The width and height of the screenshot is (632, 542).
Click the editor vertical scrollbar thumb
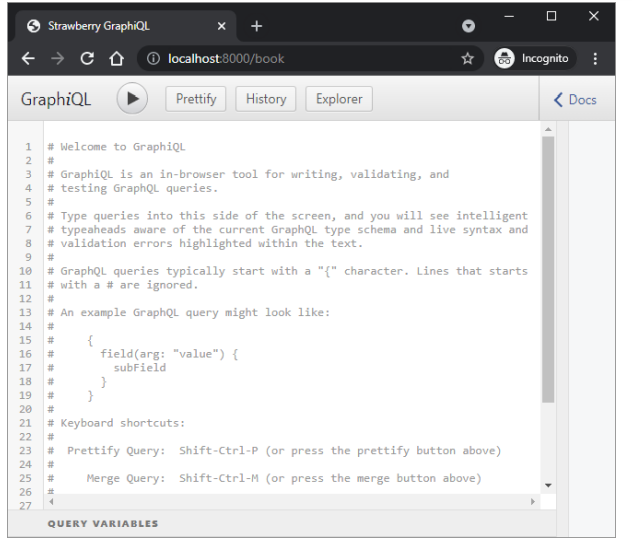[548, 269]
